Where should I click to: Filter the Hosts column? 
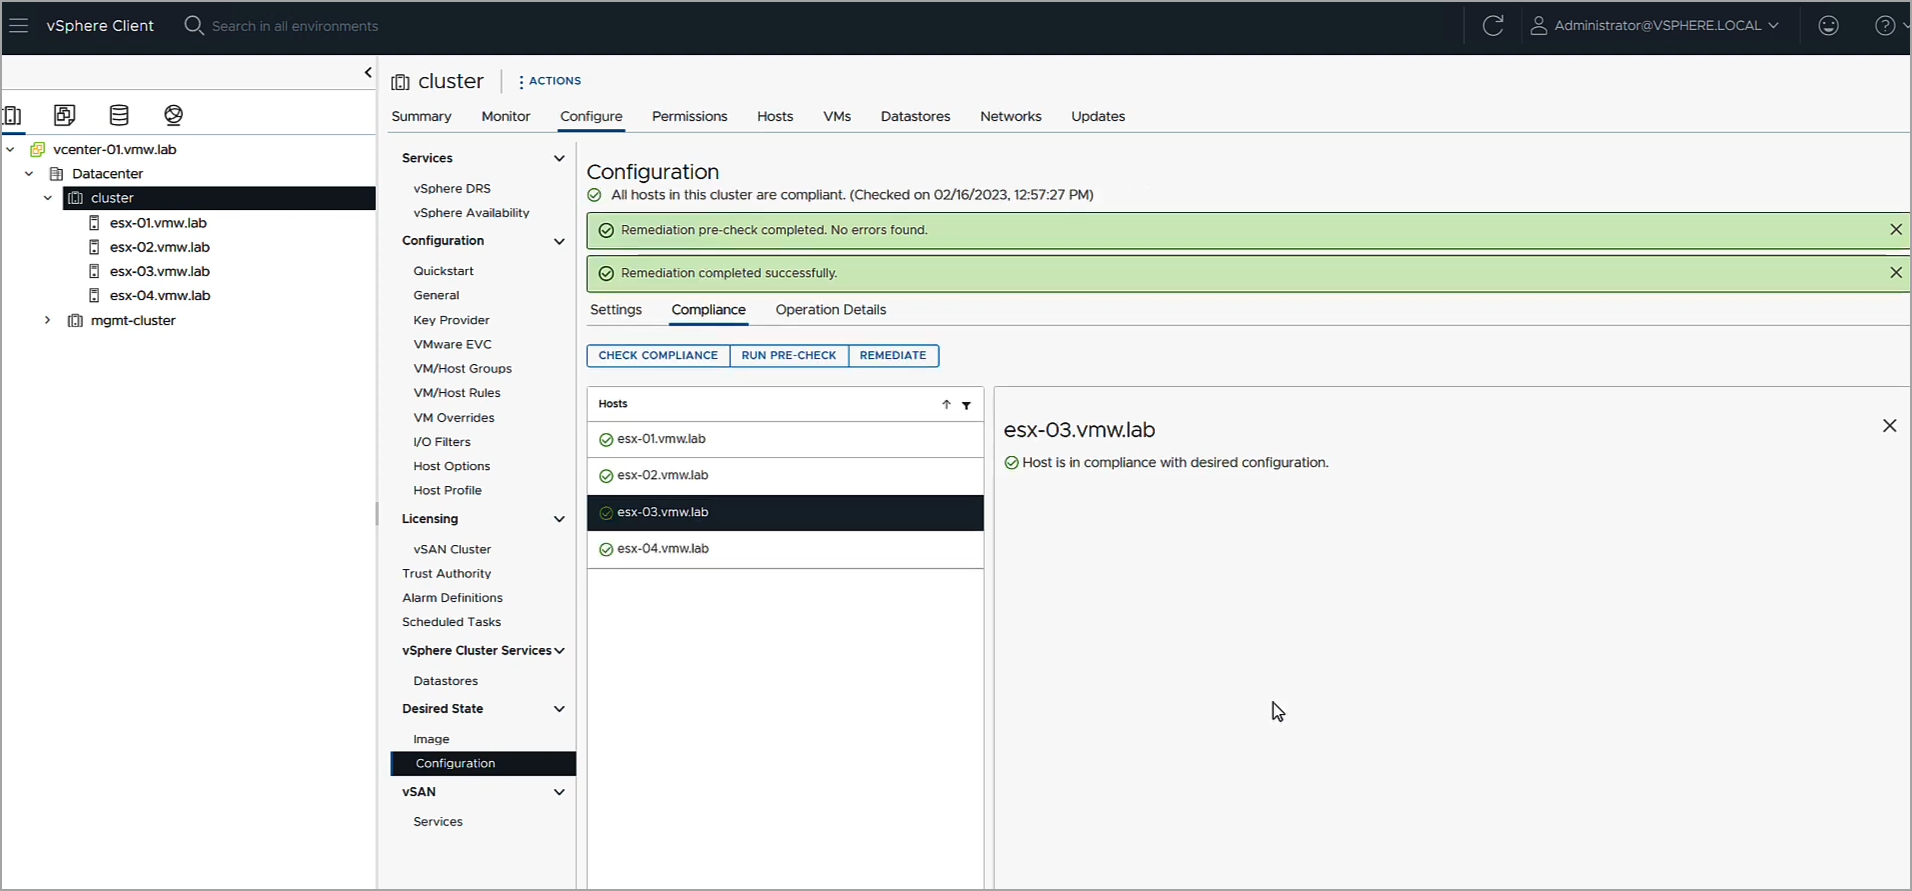(x=966, y=405)
